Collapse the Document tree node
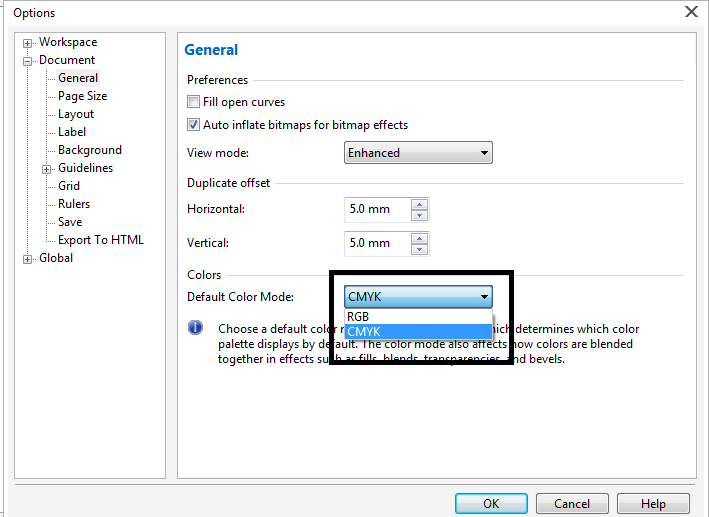This screenshot has height=517, width=709. [x=28, y=61]
